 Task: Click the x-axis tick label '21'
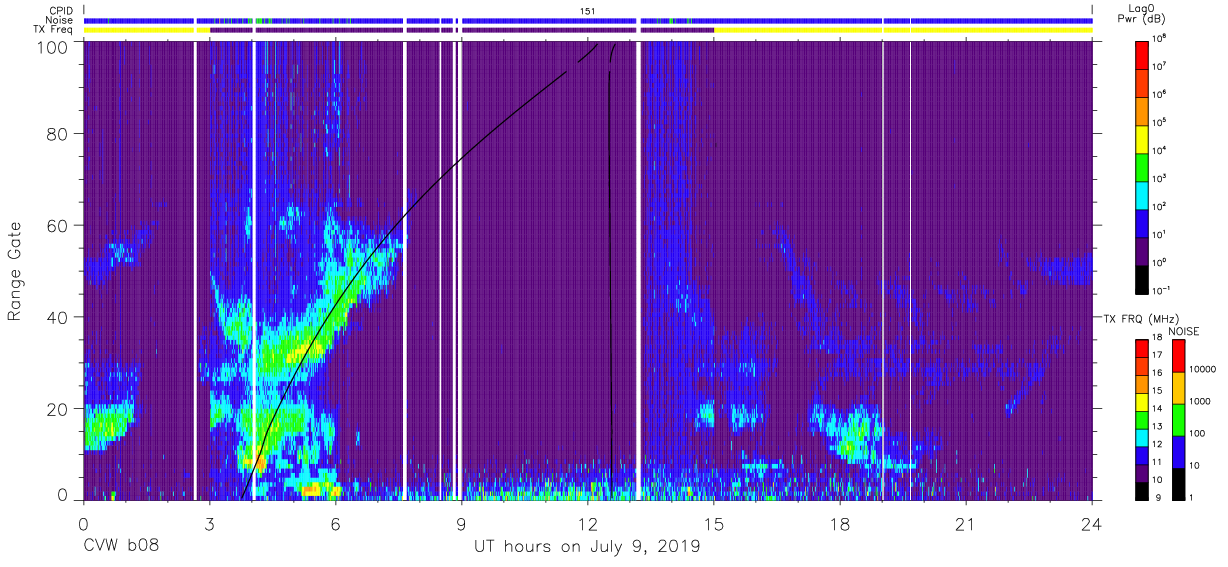[x=966, y=524]
